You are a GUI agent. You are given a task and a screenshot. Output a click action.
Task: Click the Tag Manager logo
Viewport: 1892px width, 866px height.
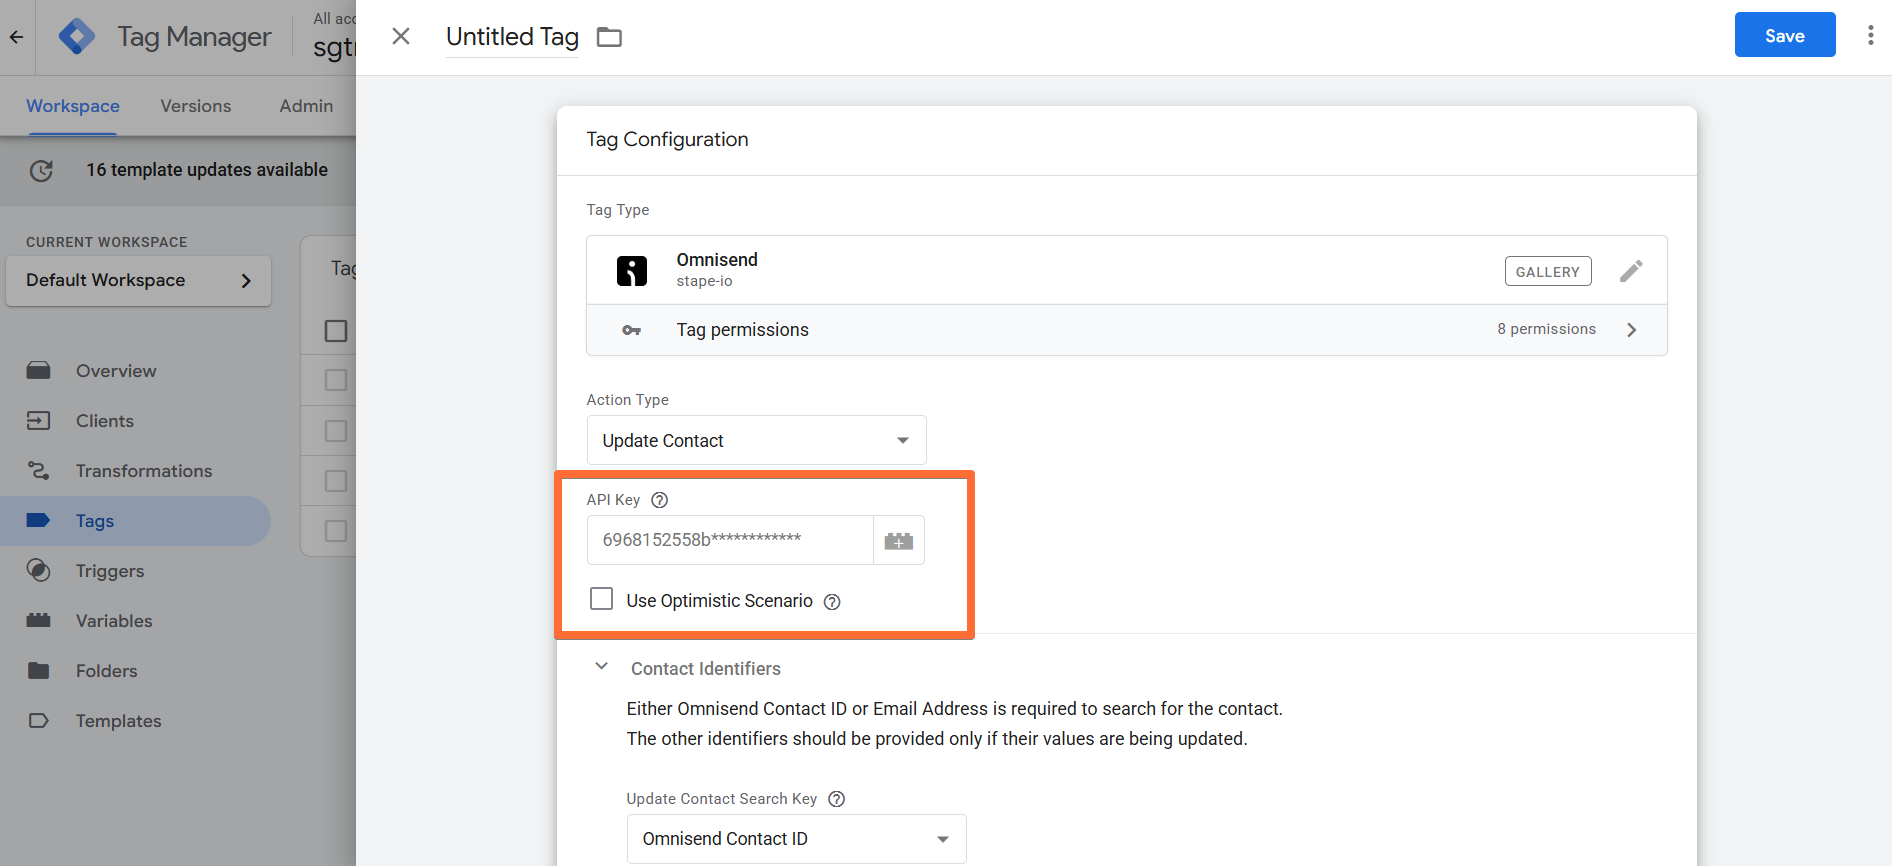tap(77, 37)
